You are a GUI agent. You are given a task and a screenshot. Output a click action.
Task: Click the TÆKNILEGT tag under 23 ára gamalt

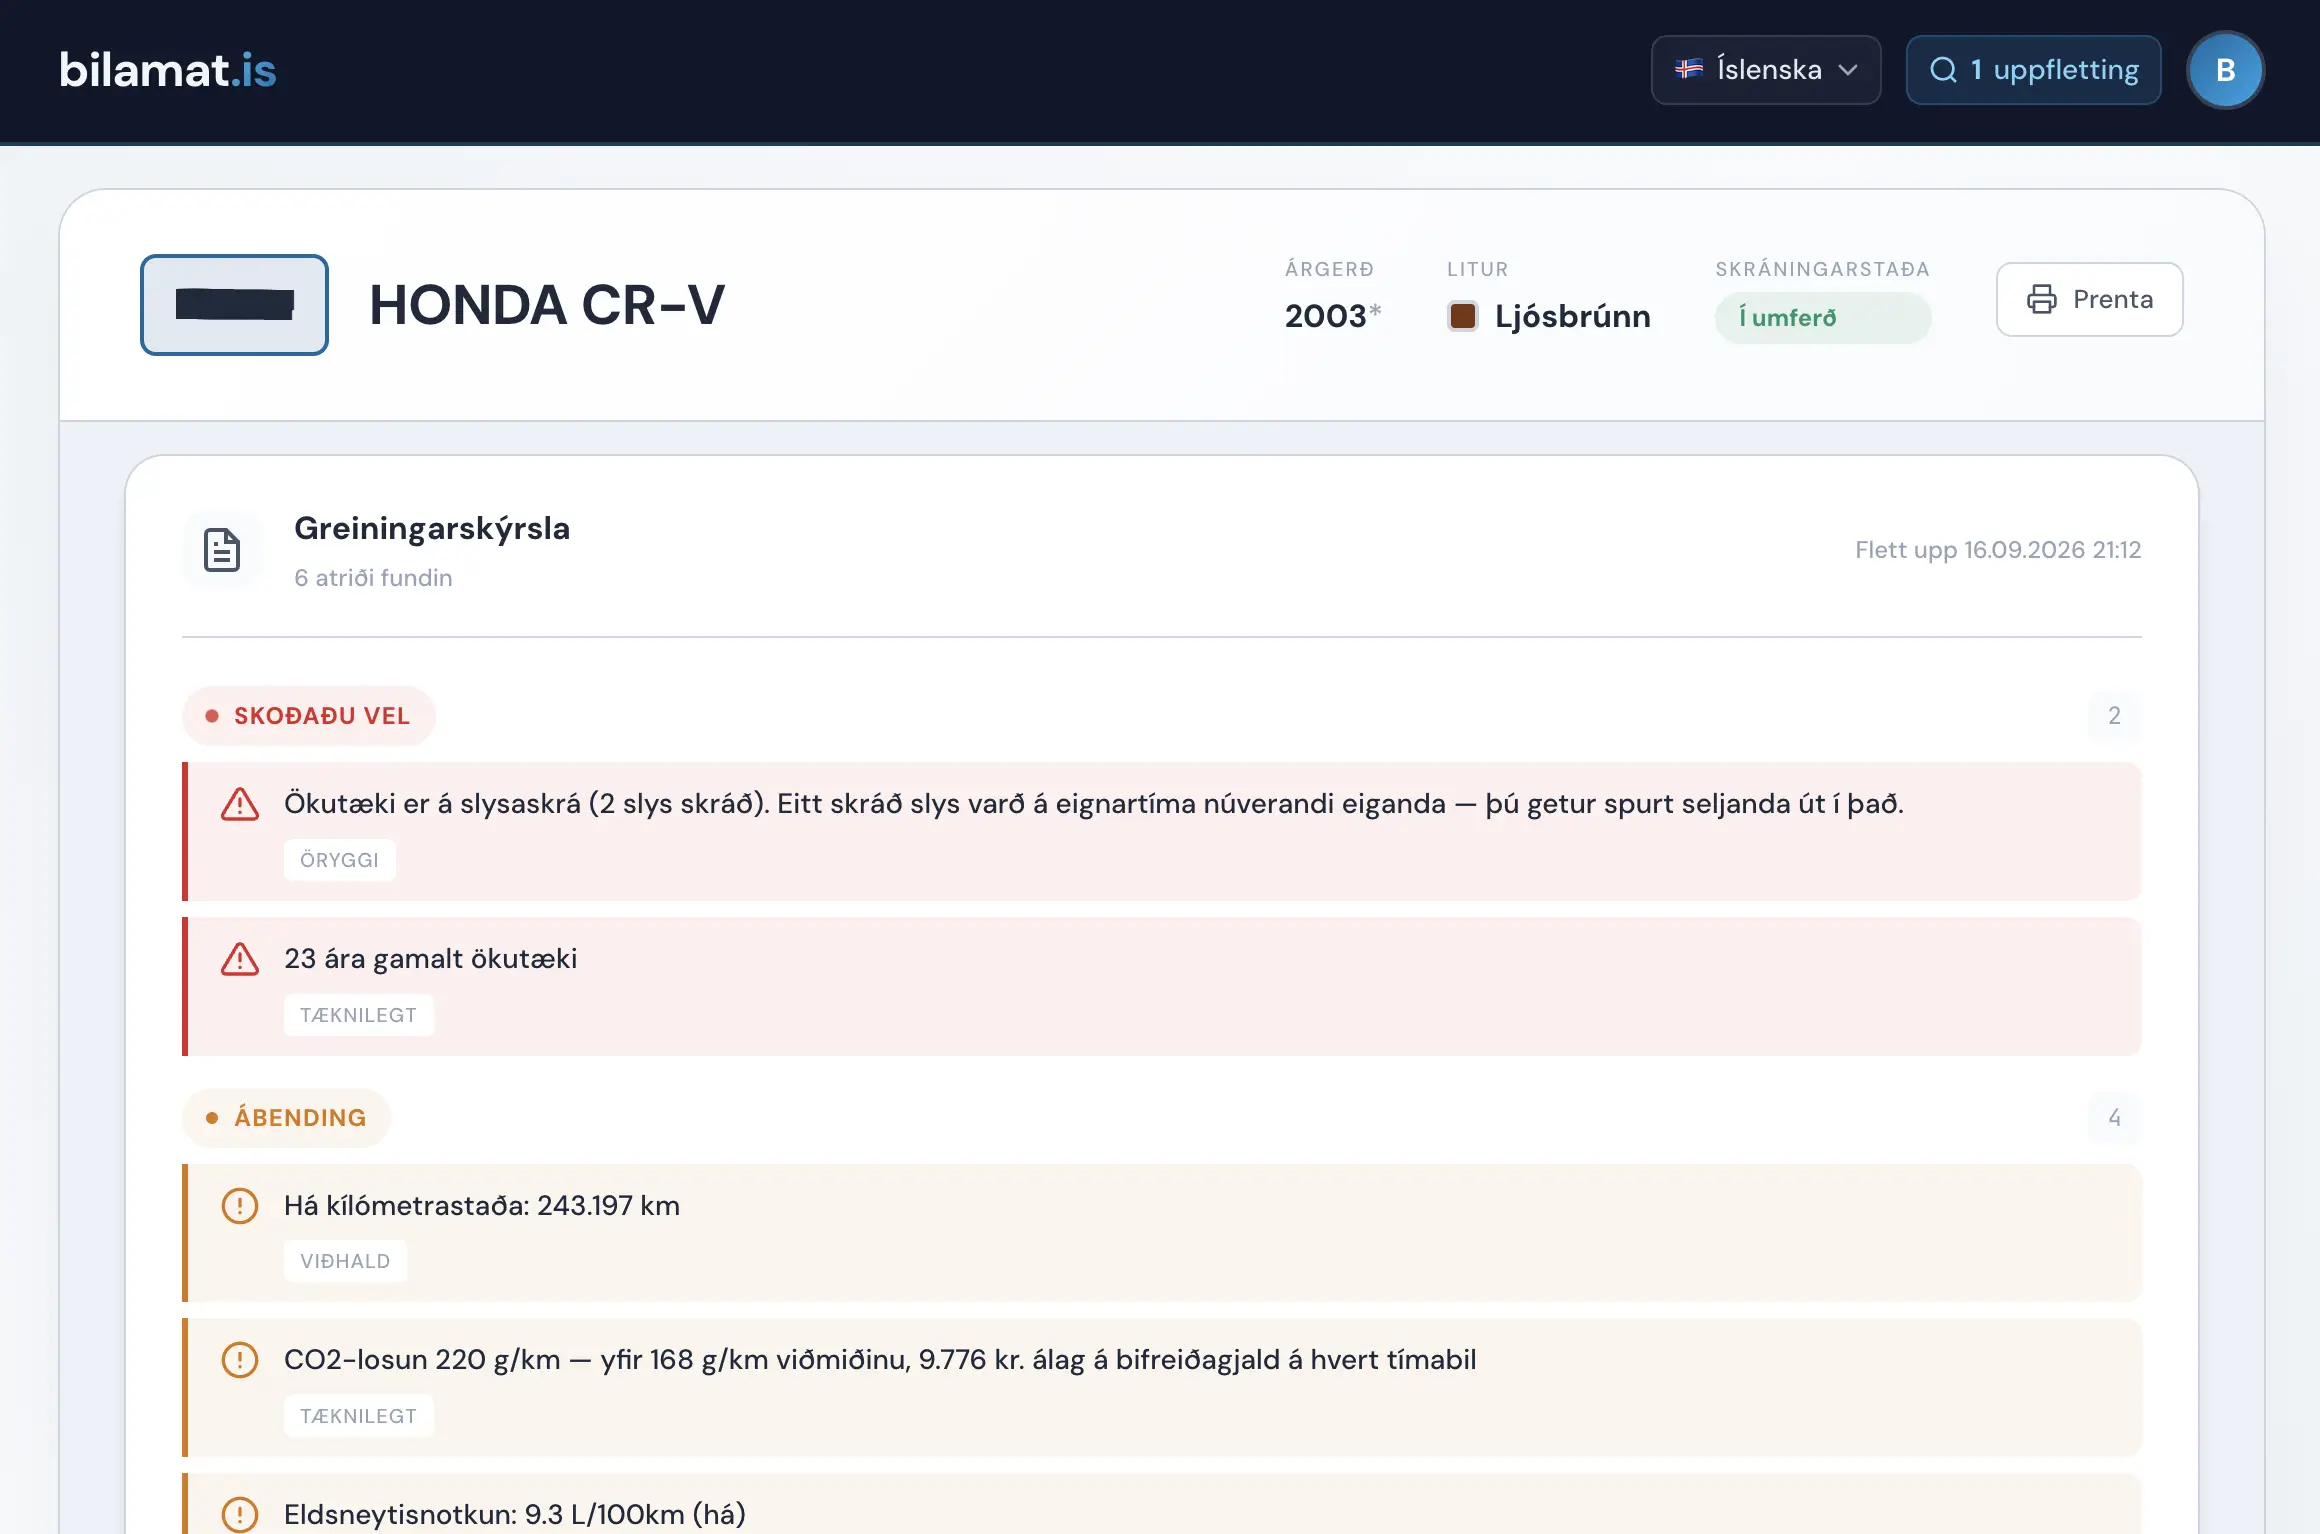(358, 1015)
